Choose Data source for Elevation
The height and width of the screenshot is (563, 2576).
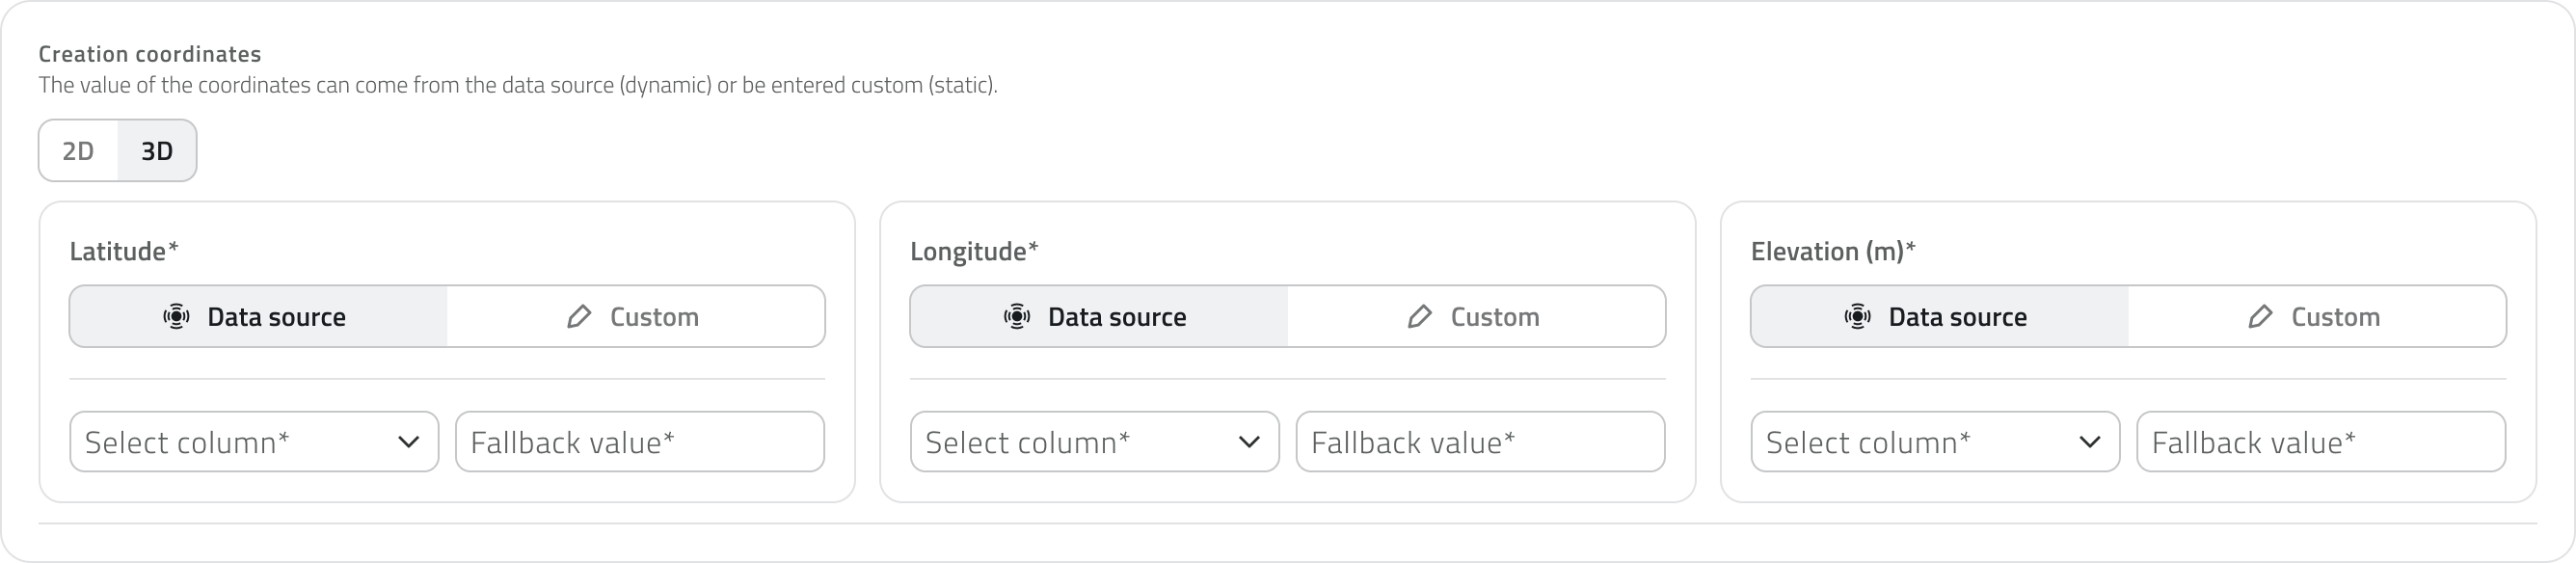[1940, 317]
